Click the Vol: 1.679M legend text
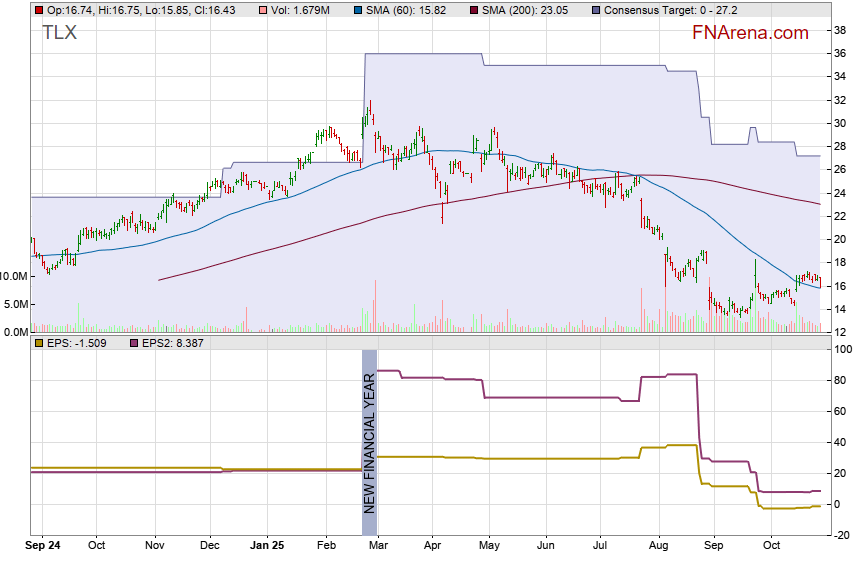 pos(302,10)
